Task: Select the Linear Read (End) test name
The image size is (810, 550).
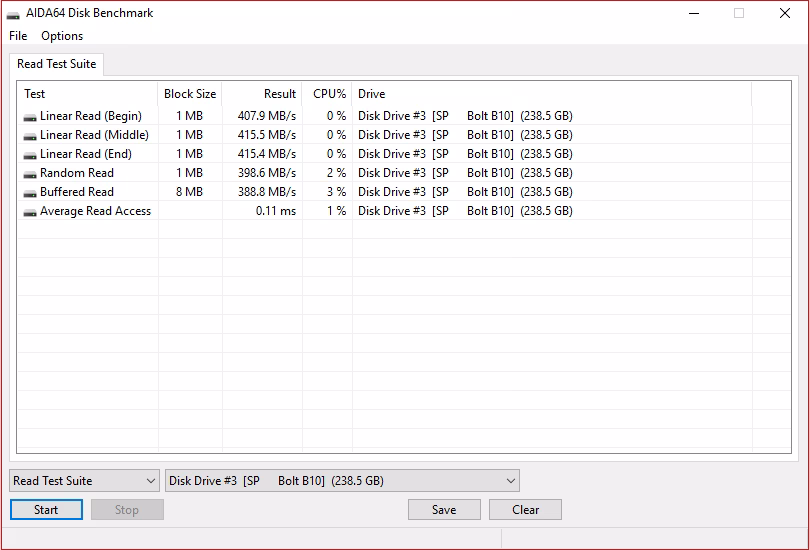Action: coord(86,154)
